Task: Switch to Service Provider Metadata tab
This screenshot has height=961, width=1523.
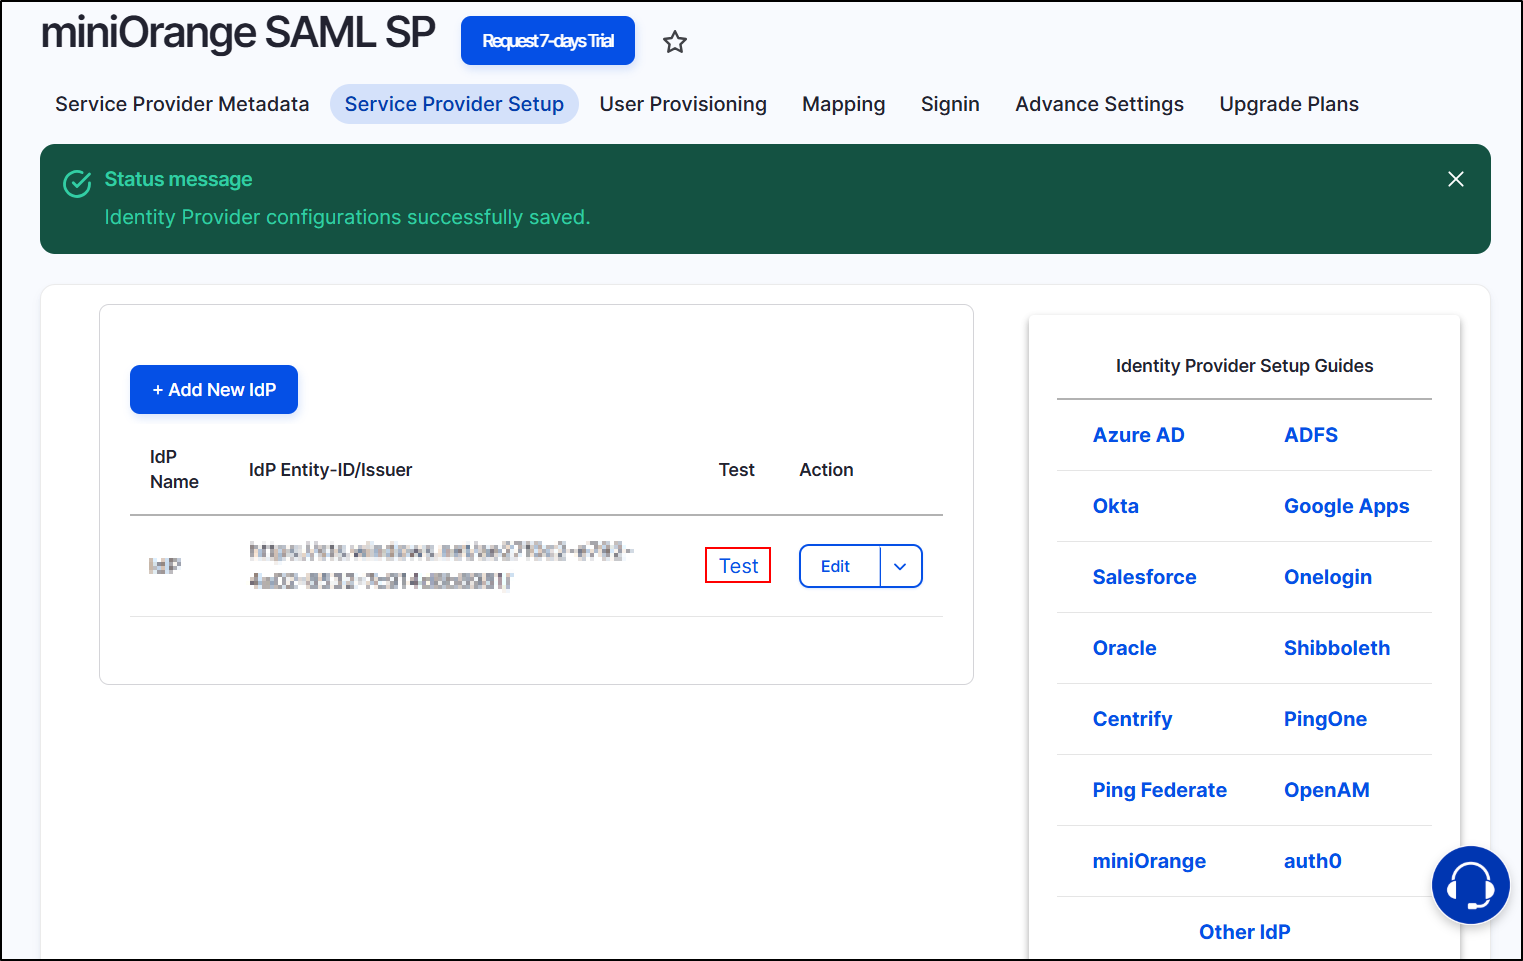Action: click(x=181, y=103)
